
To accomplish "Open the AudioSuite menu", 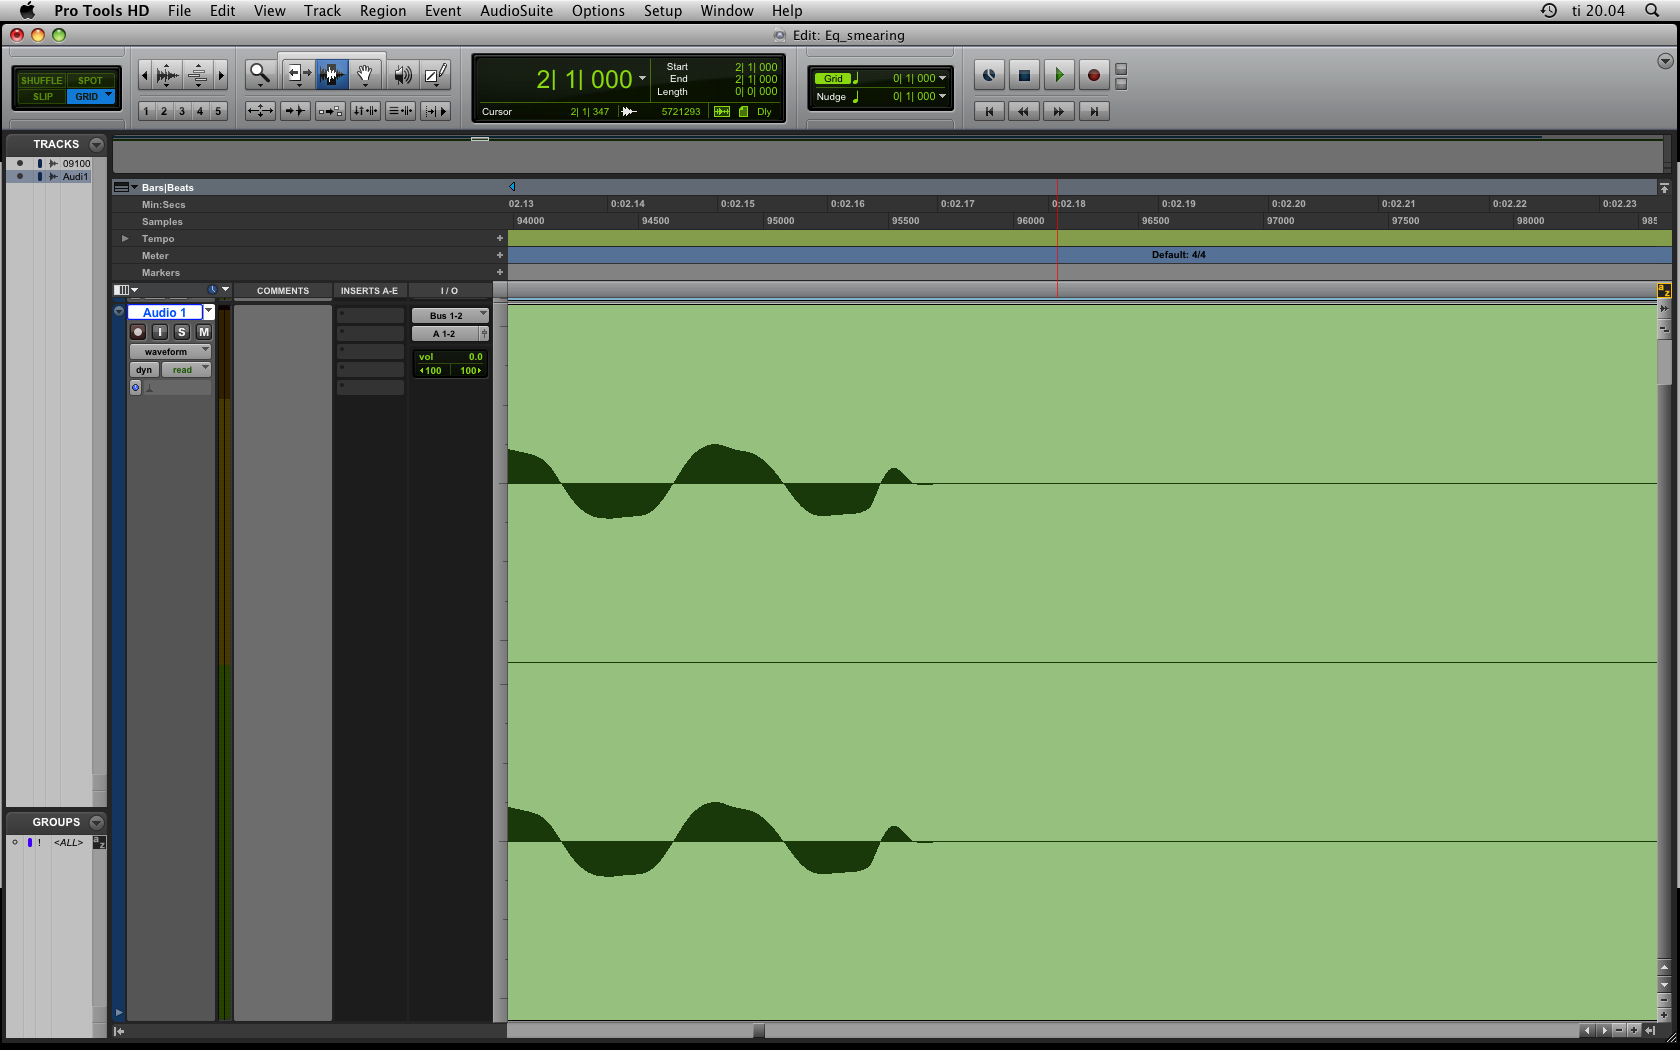I will pyautogui.click(x=516, y=11).
